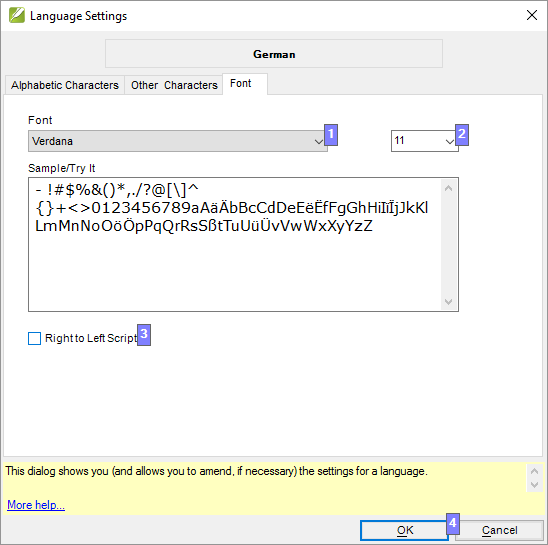548x545 pixels.
Task: Click the sample text scrollbar up arrow
Action: (x=449, y=189)
